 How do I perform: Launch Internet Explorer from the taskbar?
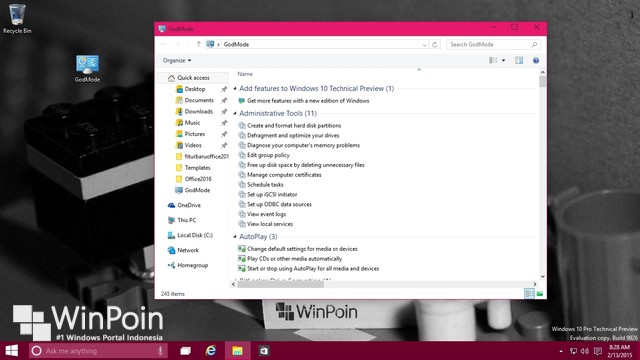pos(211,351)
